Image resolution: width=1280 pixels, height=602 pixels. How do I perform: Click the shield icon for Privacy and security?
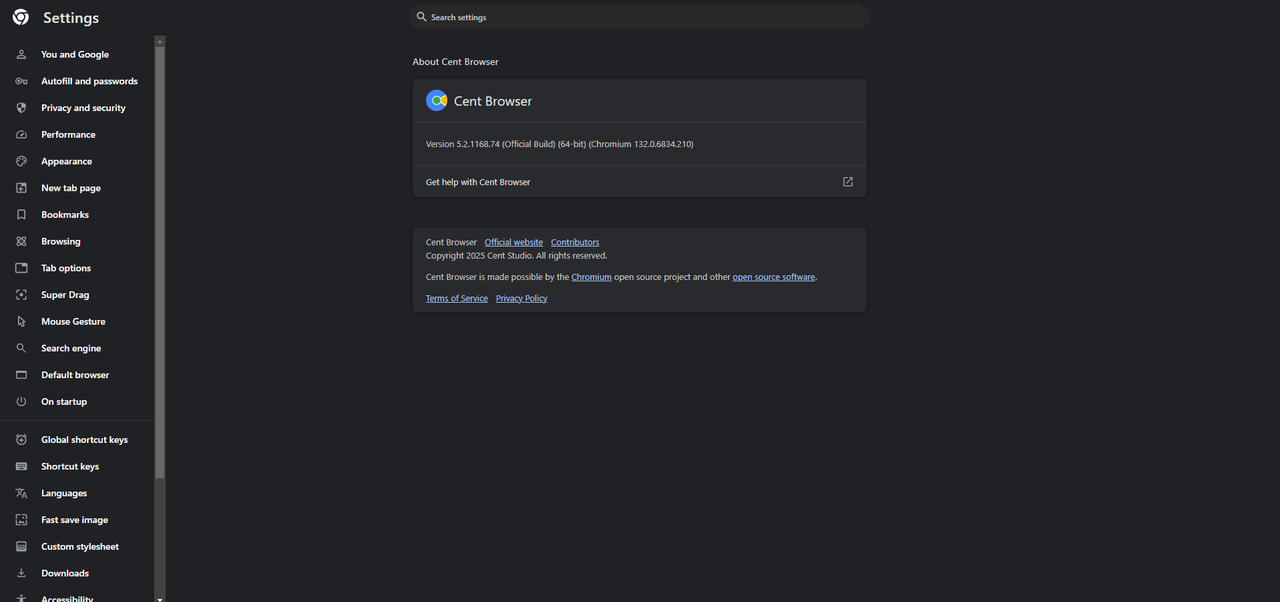[21, 108]
